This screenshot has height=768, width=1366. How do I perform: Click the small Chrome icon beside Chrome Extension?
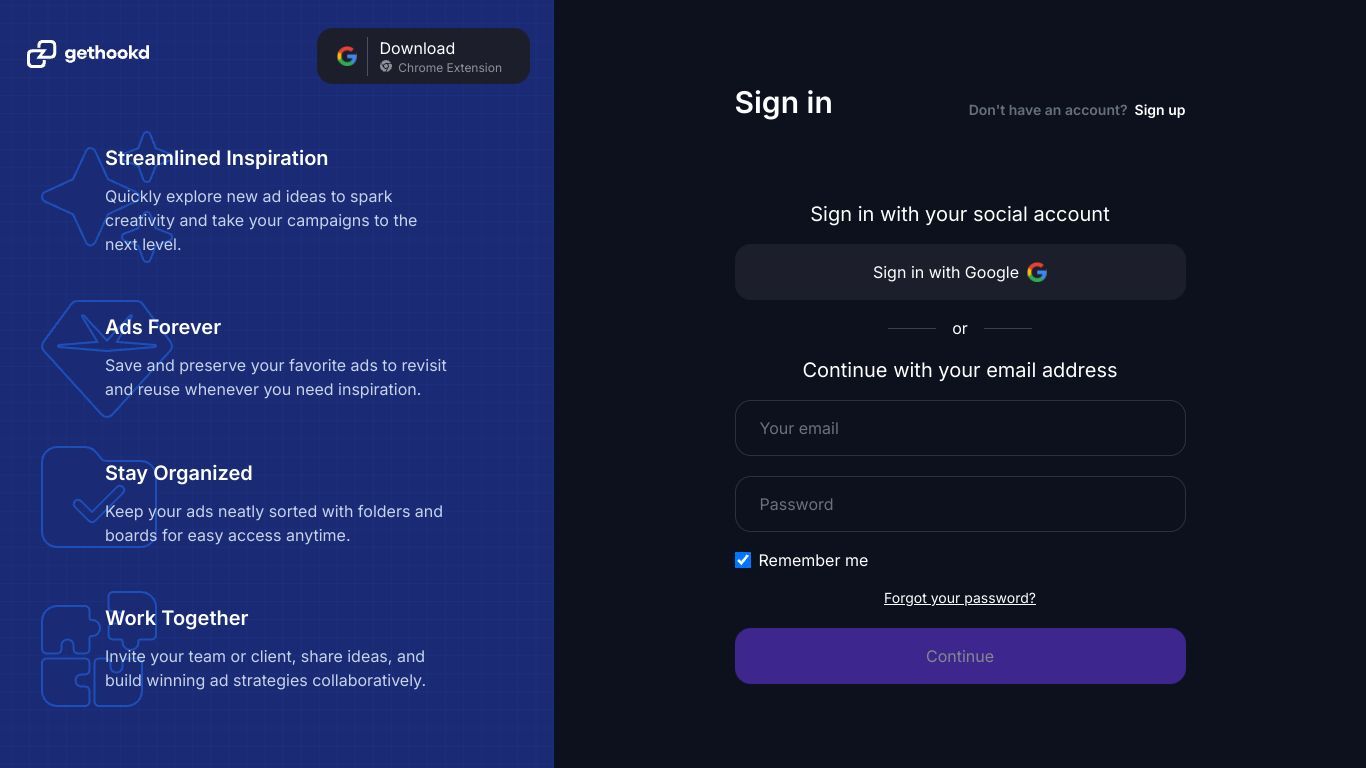click(386, 67)
